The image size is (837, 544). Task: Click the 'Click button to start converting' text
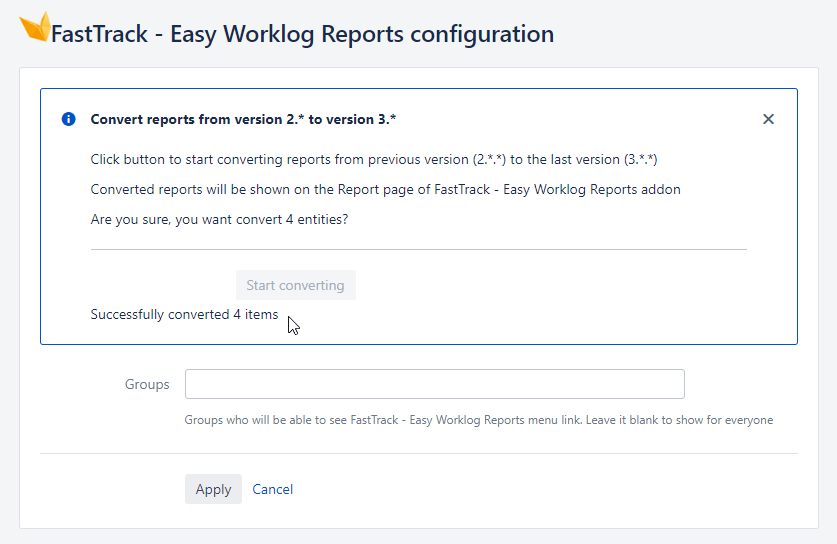374,160
